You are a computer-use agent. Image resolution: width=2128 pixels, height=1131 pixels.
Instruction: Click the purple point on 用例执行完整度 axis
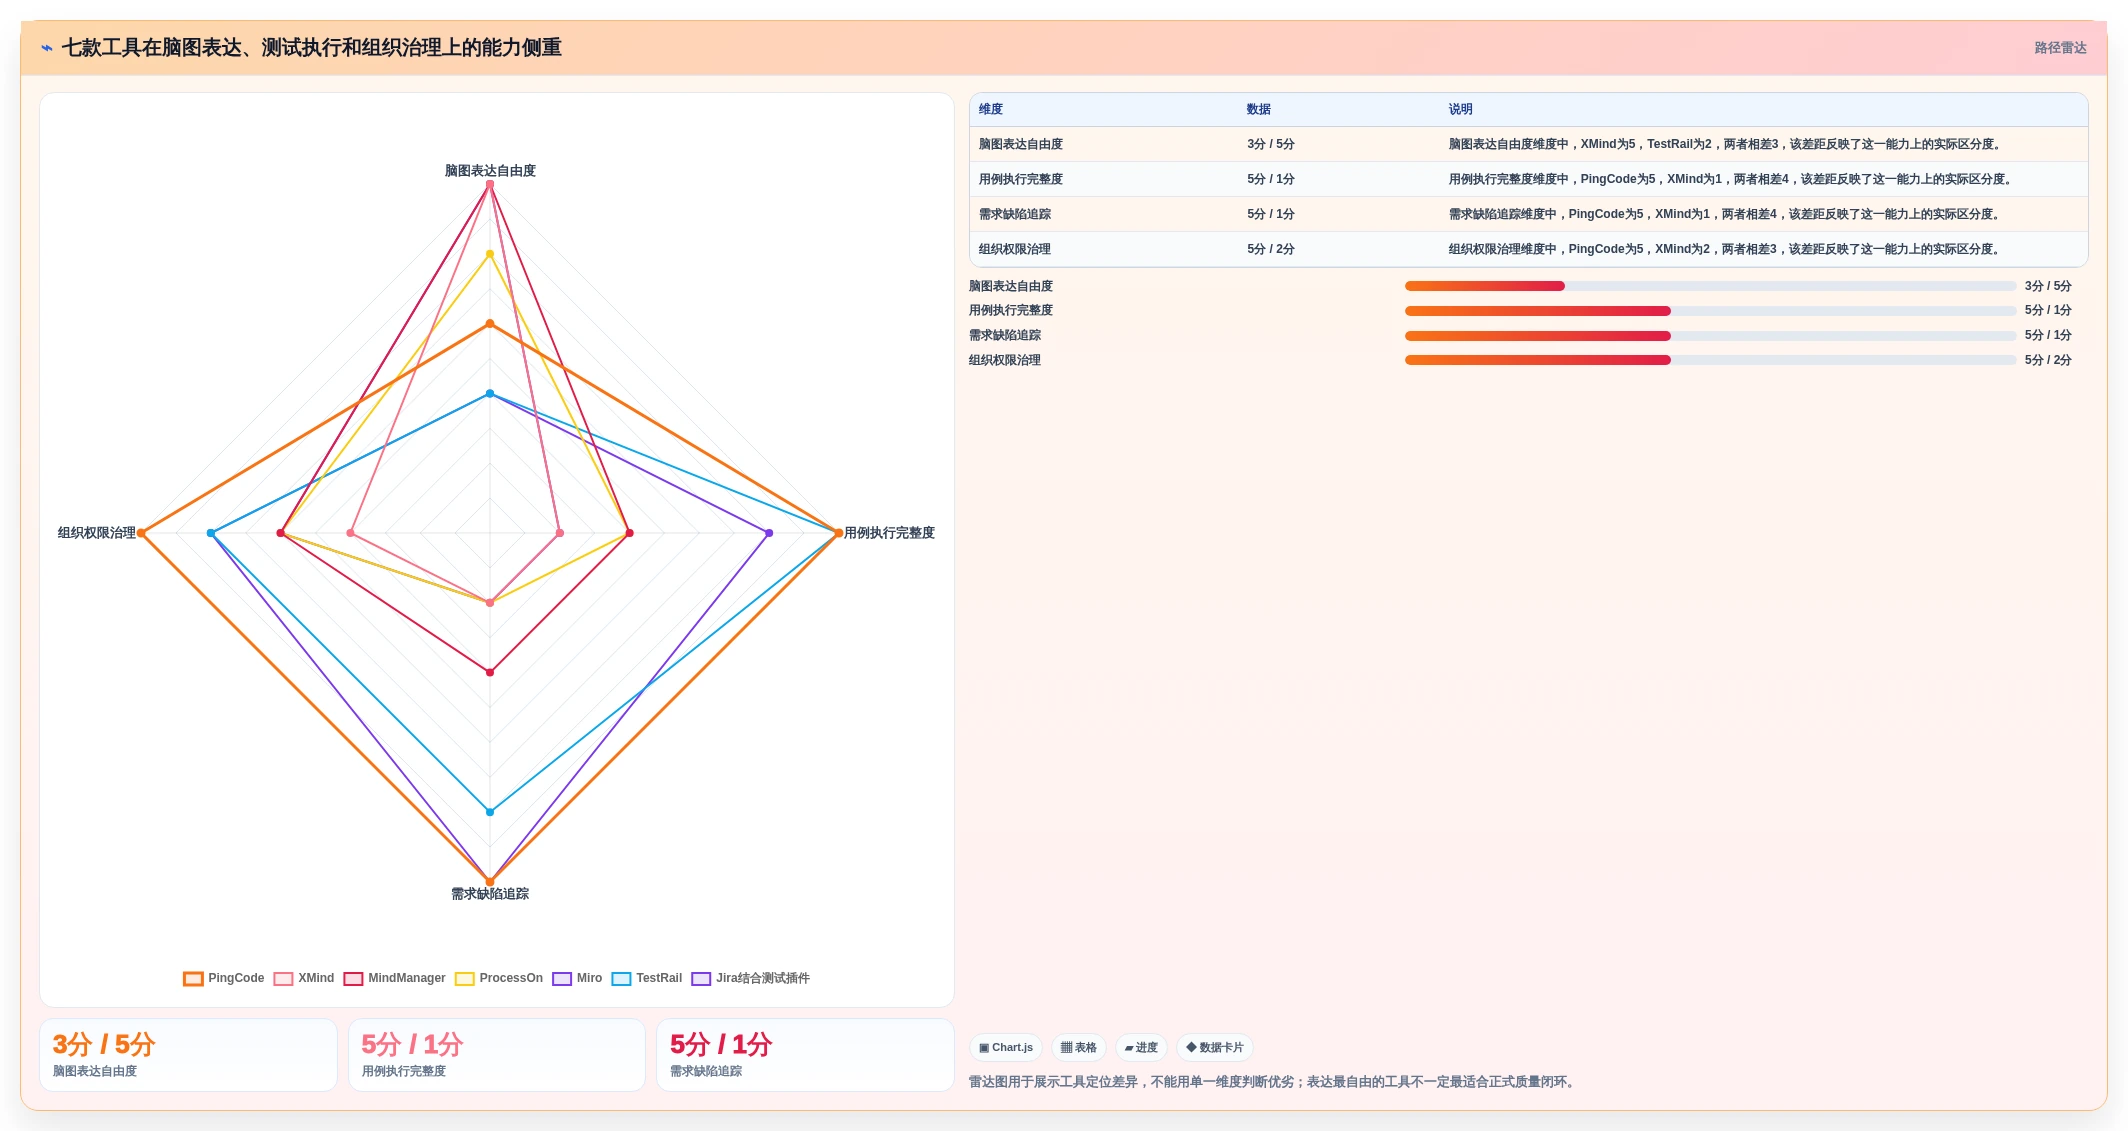pos(769,533)
